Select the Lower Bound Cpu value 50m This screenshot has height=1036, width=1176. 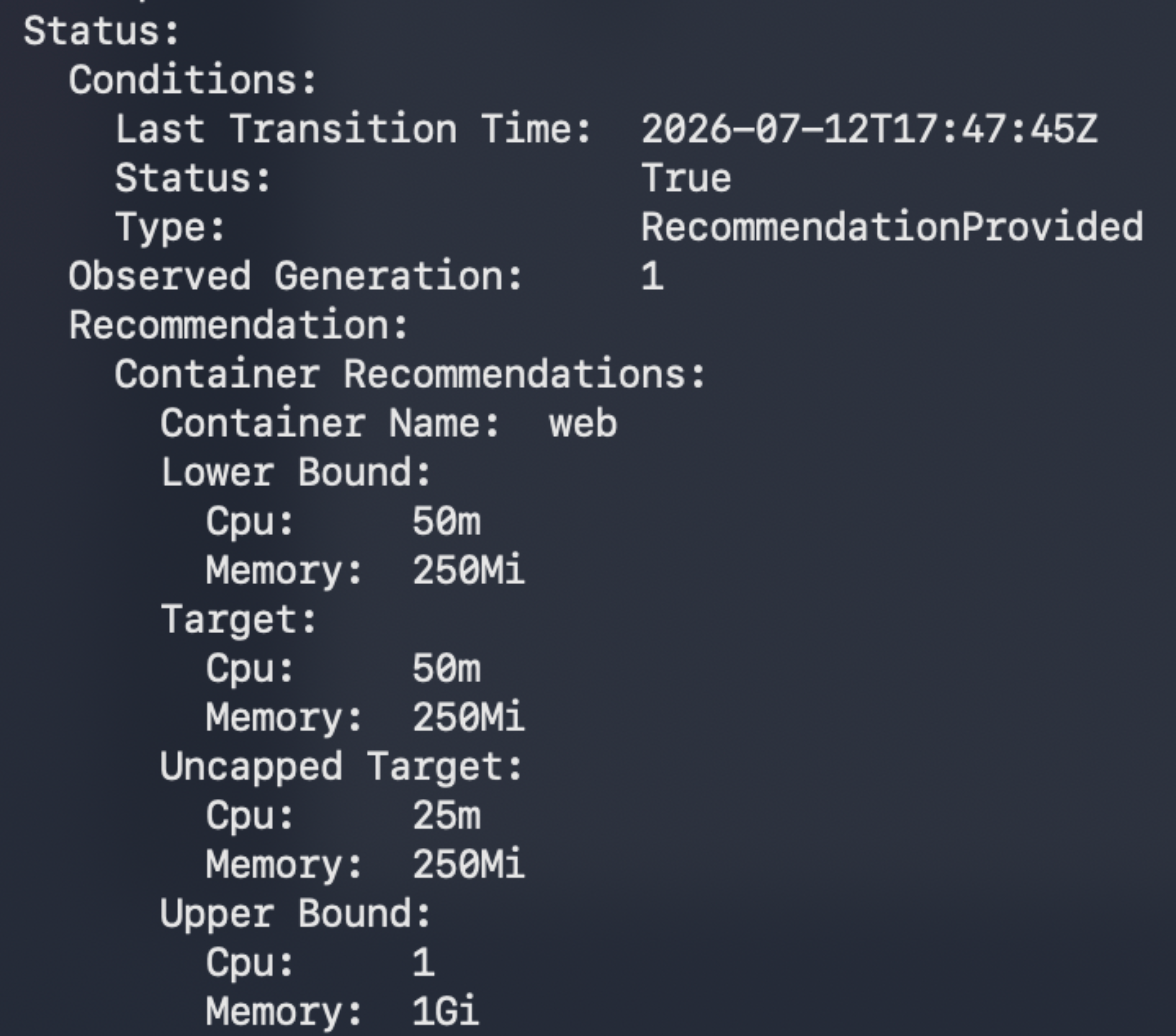click(x=446, y=521)
